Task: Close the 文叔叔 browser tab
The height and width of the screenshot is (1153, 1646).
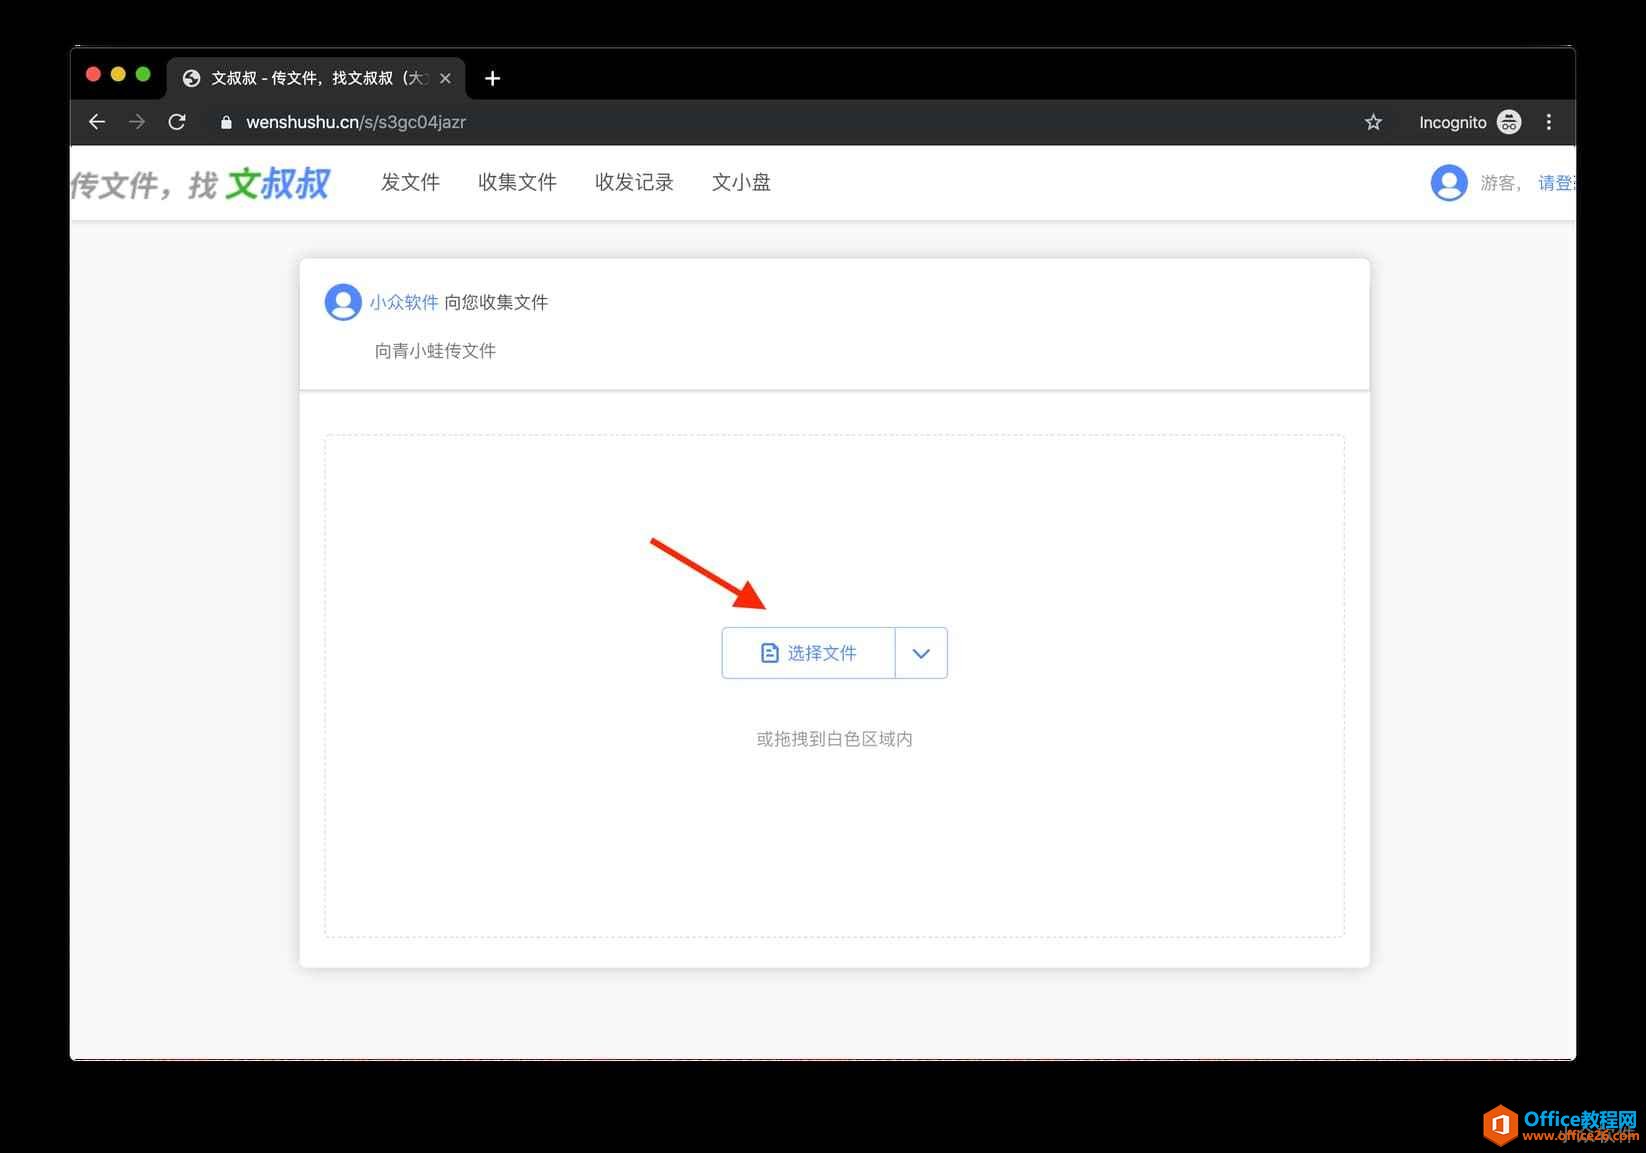Action: tap(445, 78)
